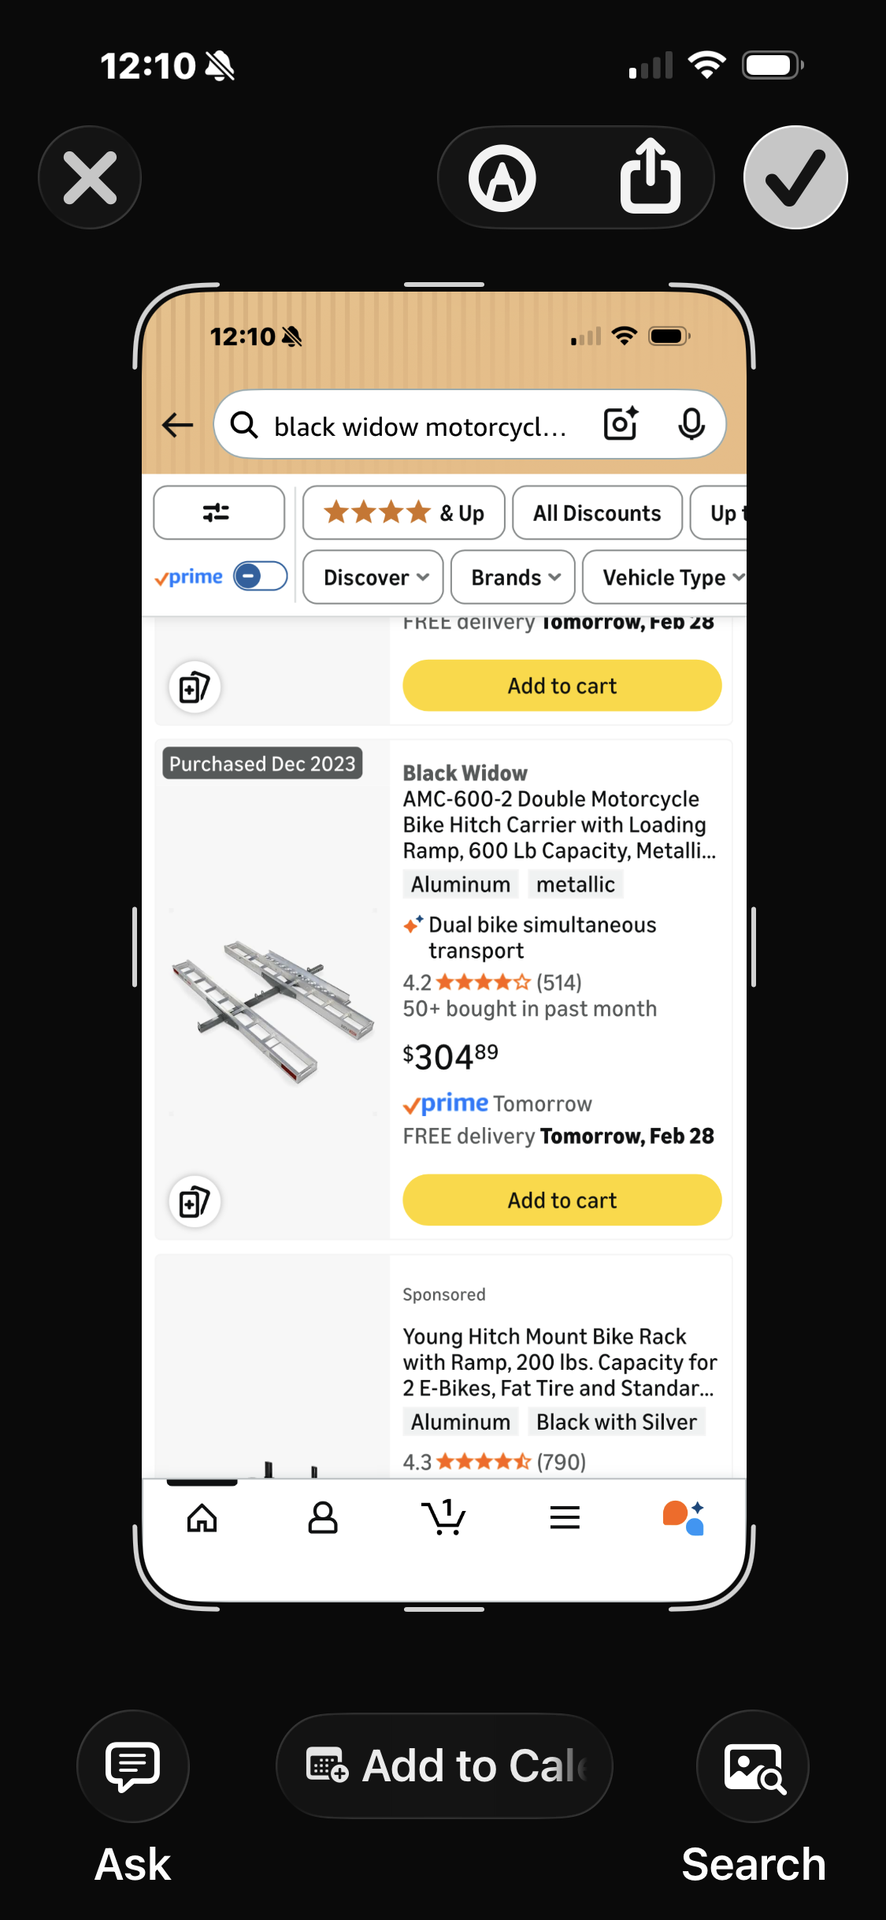Confirm screenshot with the checkmark button
The image size is (886, 1920).
coord(795,178)
